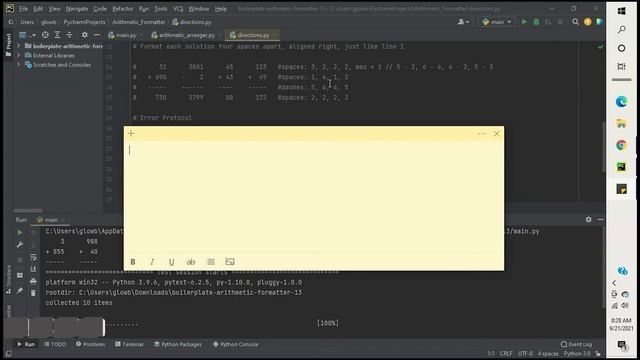
Task: Expand External Libraries in project tree
Action: pyautogui.click(x=18, y=55)
